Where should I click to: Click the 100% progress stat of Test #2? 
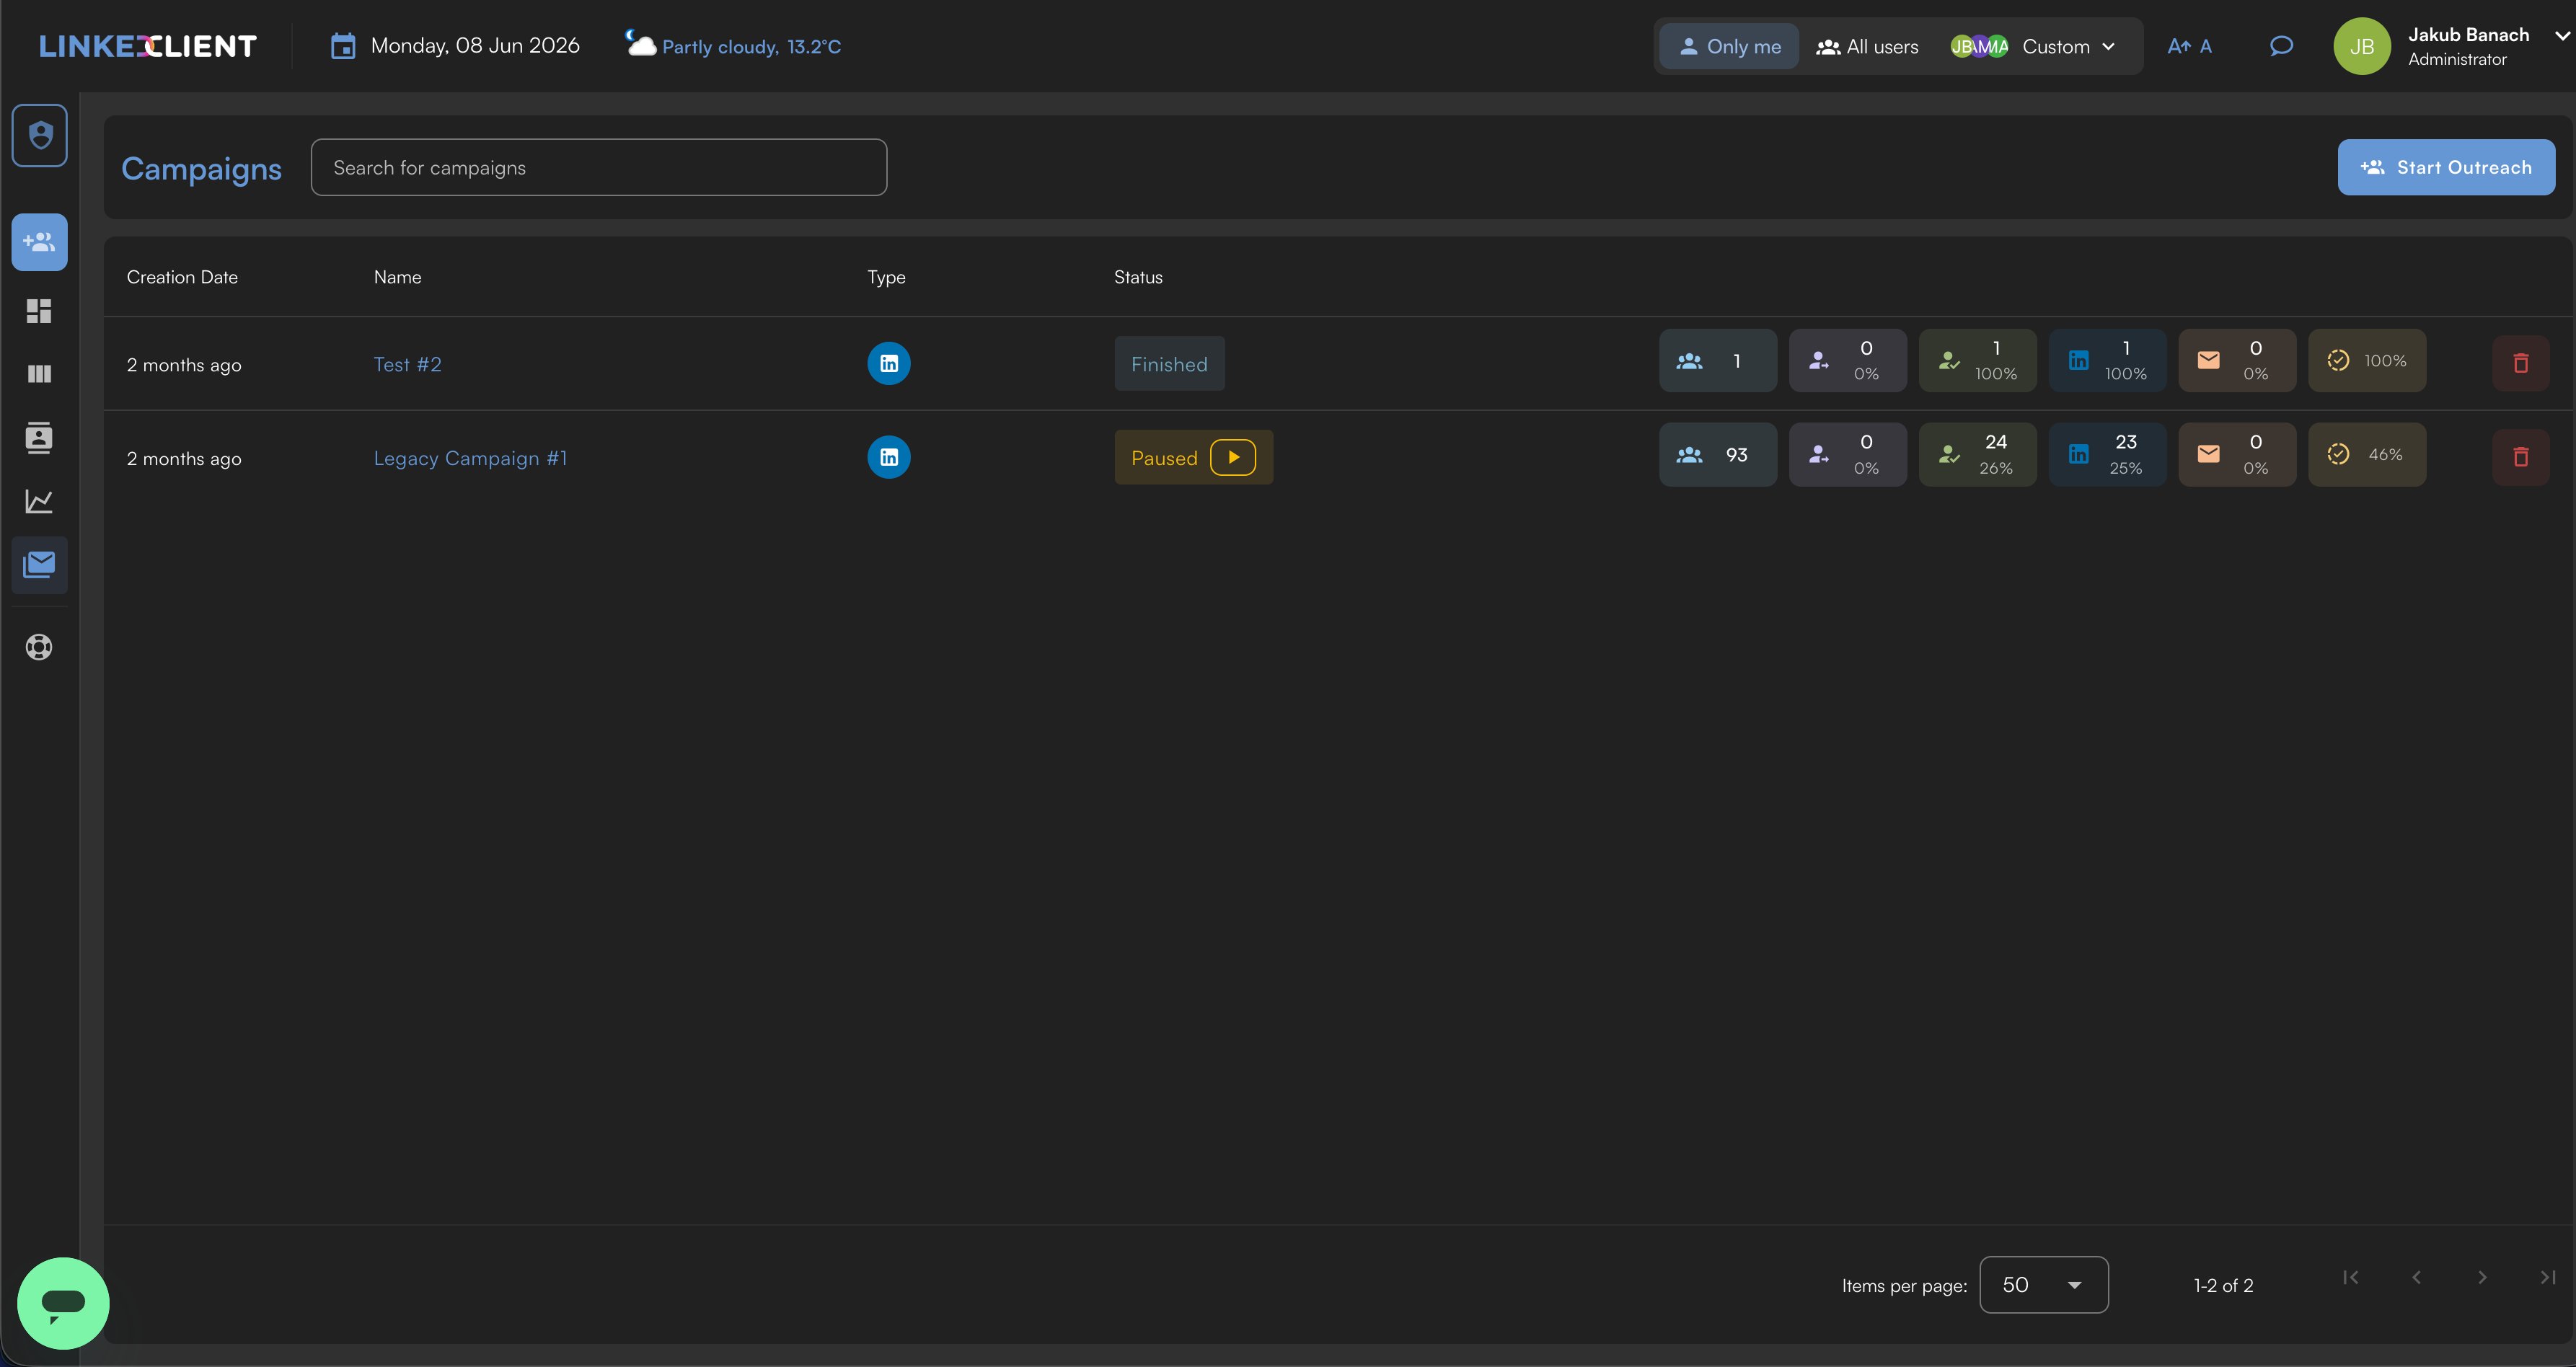2367,360
